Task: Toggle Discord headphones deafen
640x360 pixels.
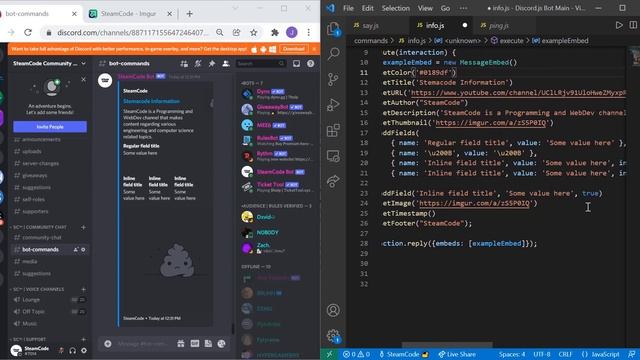Action: tap(73, 350)
